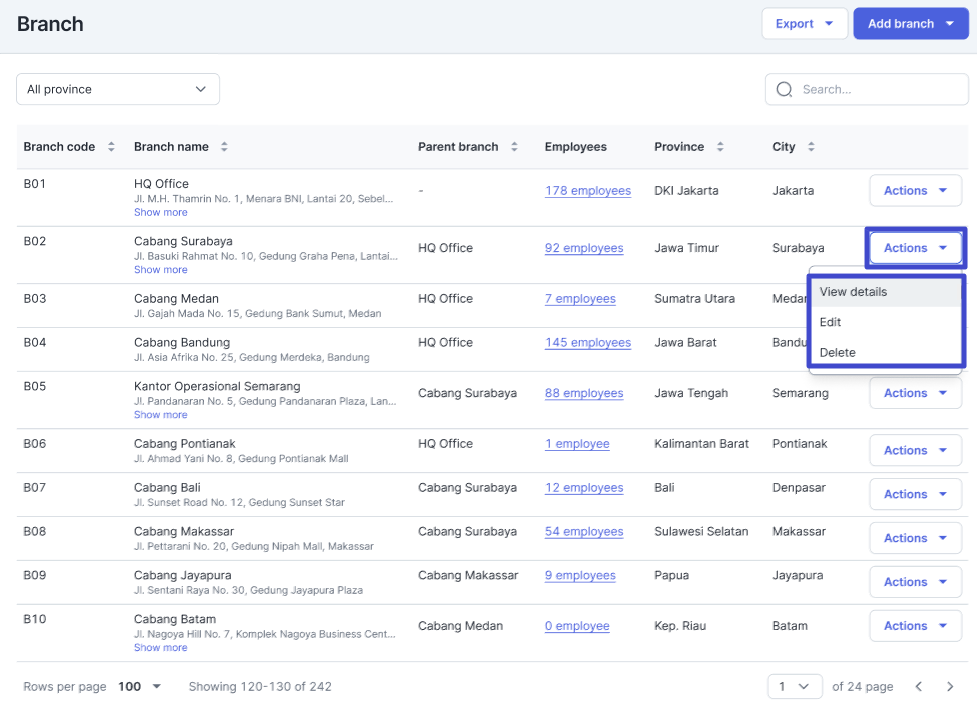This screenshot has height=708, width=977.
Task: Open Actions menu for Cabang Makassar
Action: point(915,538)
